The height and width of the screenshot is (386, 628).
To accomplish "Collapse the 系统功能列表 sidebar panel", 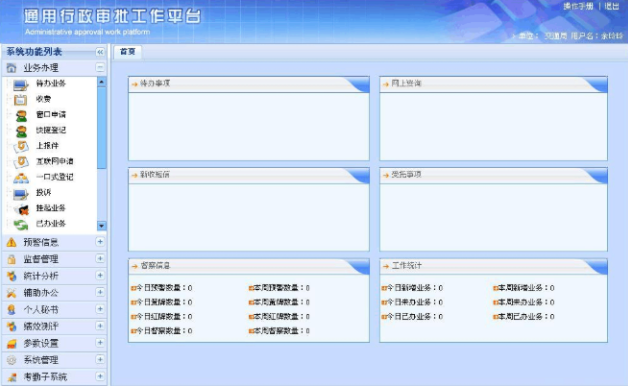I will 100,52.
